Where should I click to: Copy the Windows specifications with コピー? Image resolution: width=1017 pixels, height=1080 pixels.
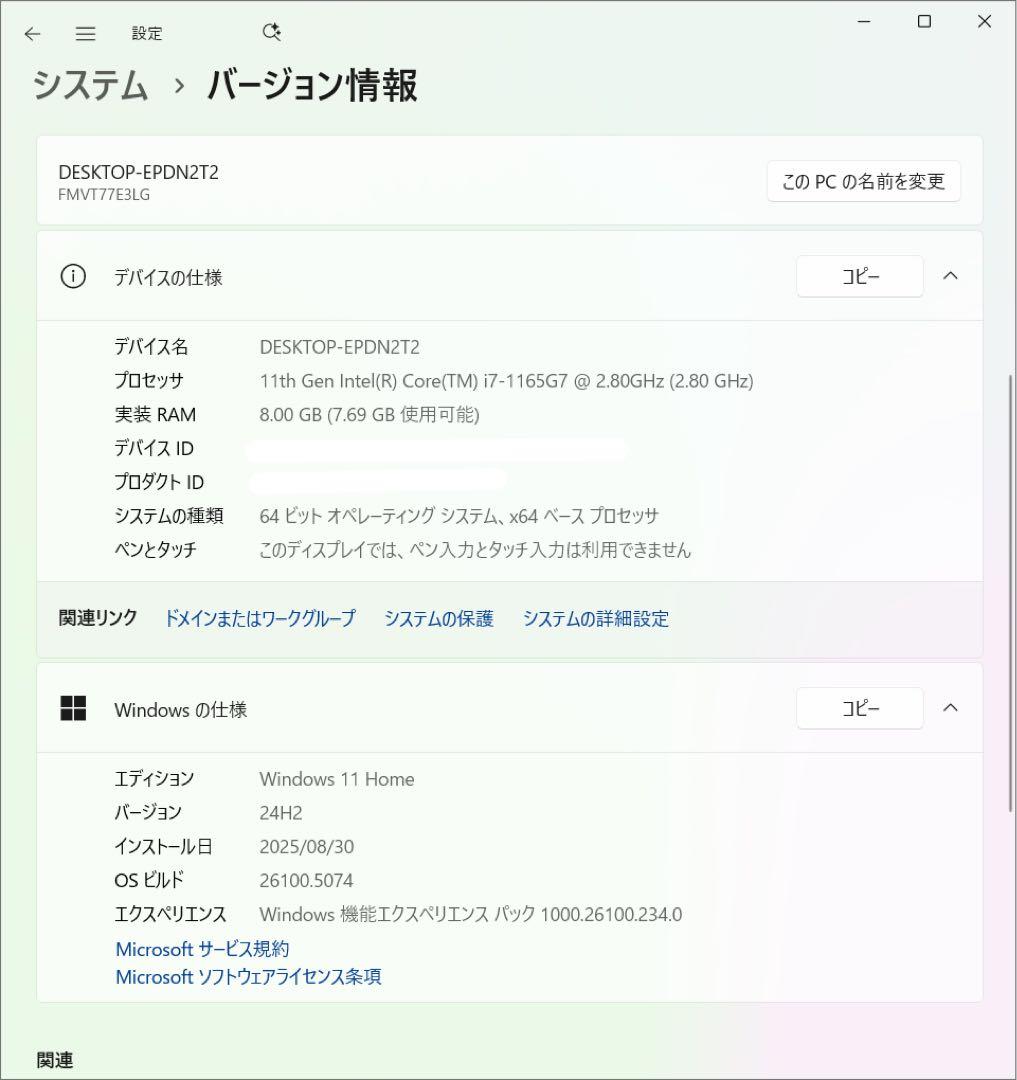(x=859, y=708)
